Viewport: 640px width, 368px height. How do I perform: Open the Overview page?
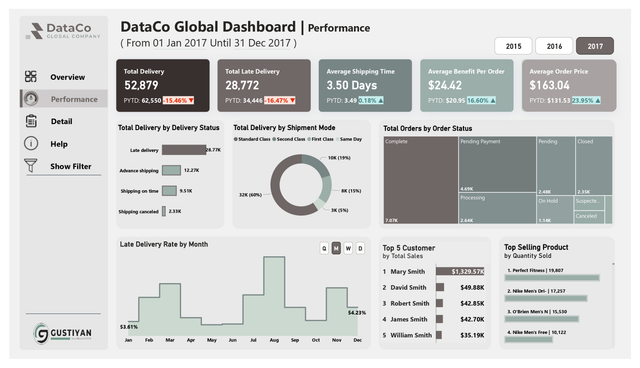(67, 77)
